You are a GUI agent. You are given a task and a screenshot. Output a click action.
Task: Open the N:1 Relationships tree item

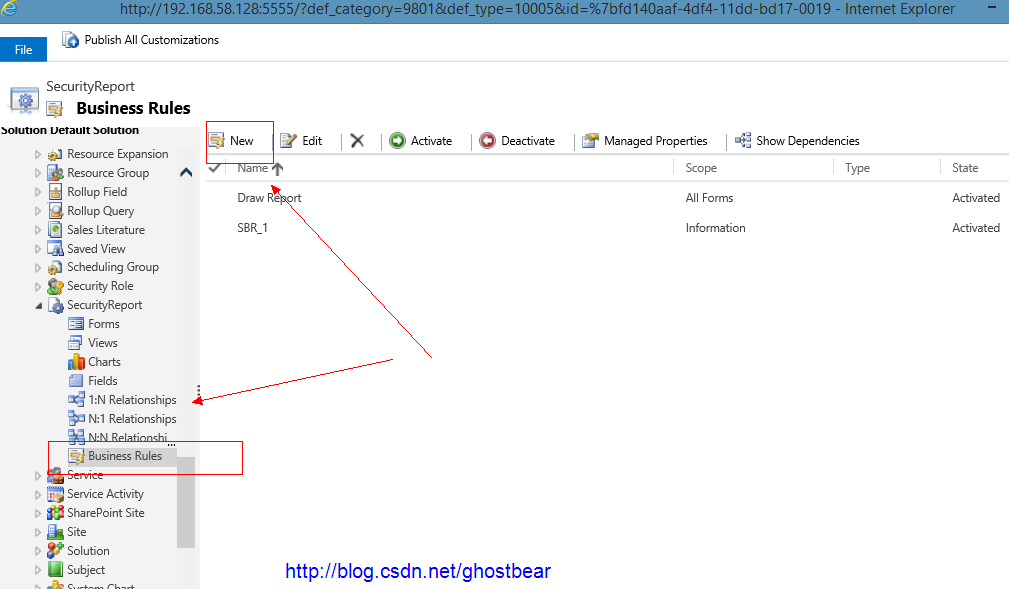click(132, 418)
